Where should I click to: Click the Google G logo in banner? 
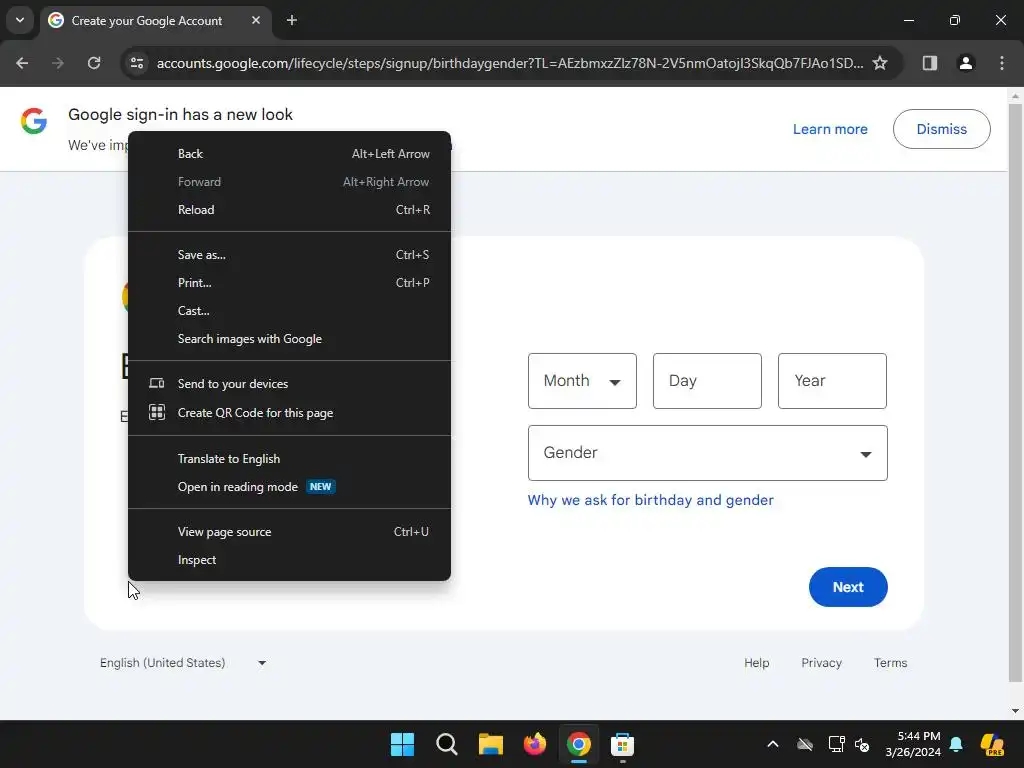[34, 121]
